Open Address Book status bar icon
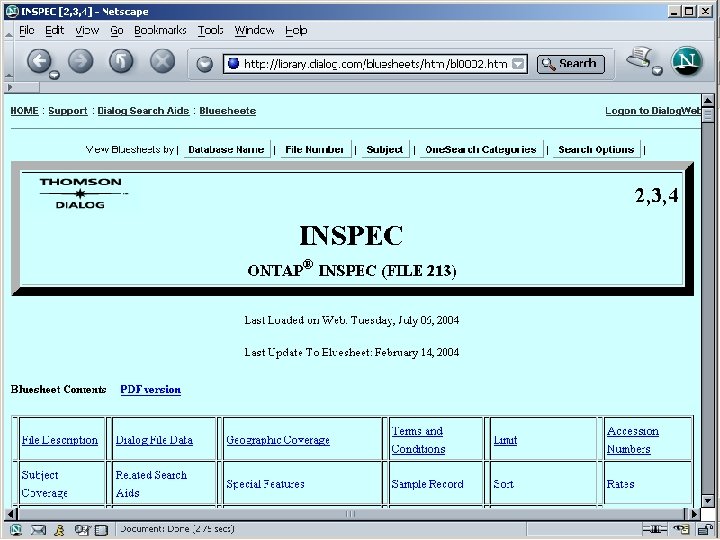Image resolution: width=720 pixels, height=540 pixels. pyautogui.click(x=101, y=530)
